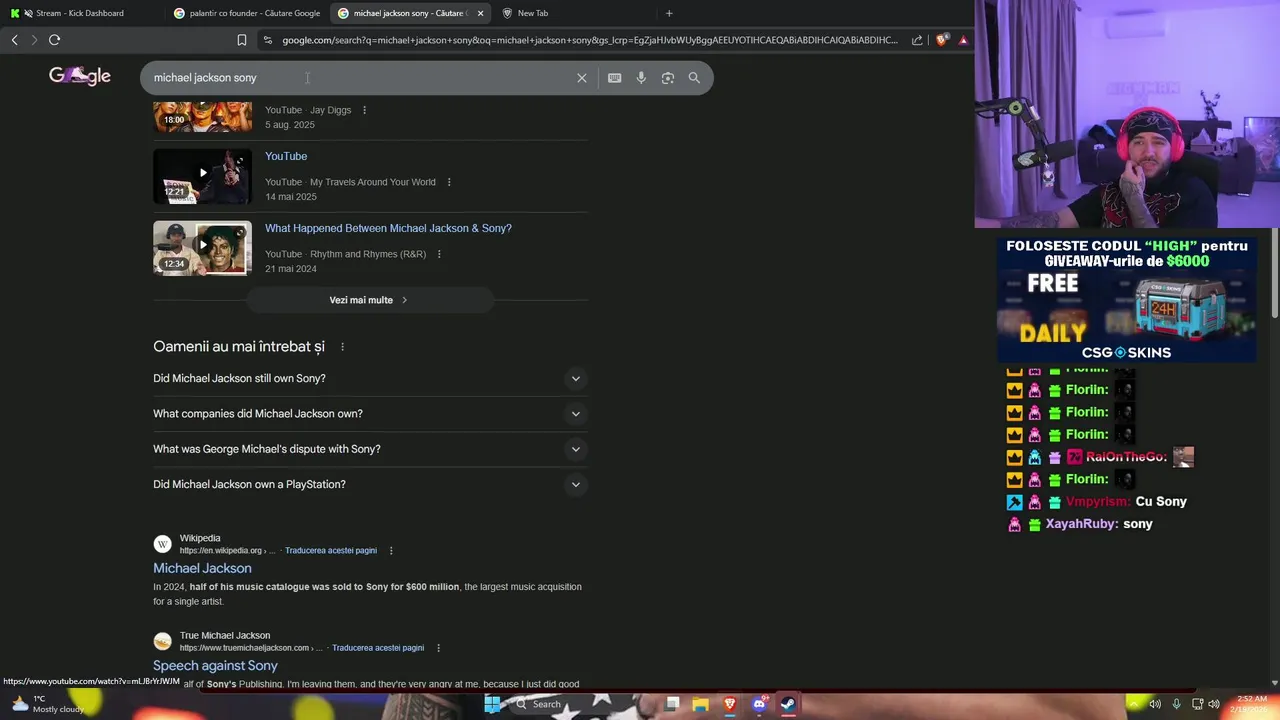
Task: Play the 12:34 video thumbnail
Action: click(x=202, y=248)
